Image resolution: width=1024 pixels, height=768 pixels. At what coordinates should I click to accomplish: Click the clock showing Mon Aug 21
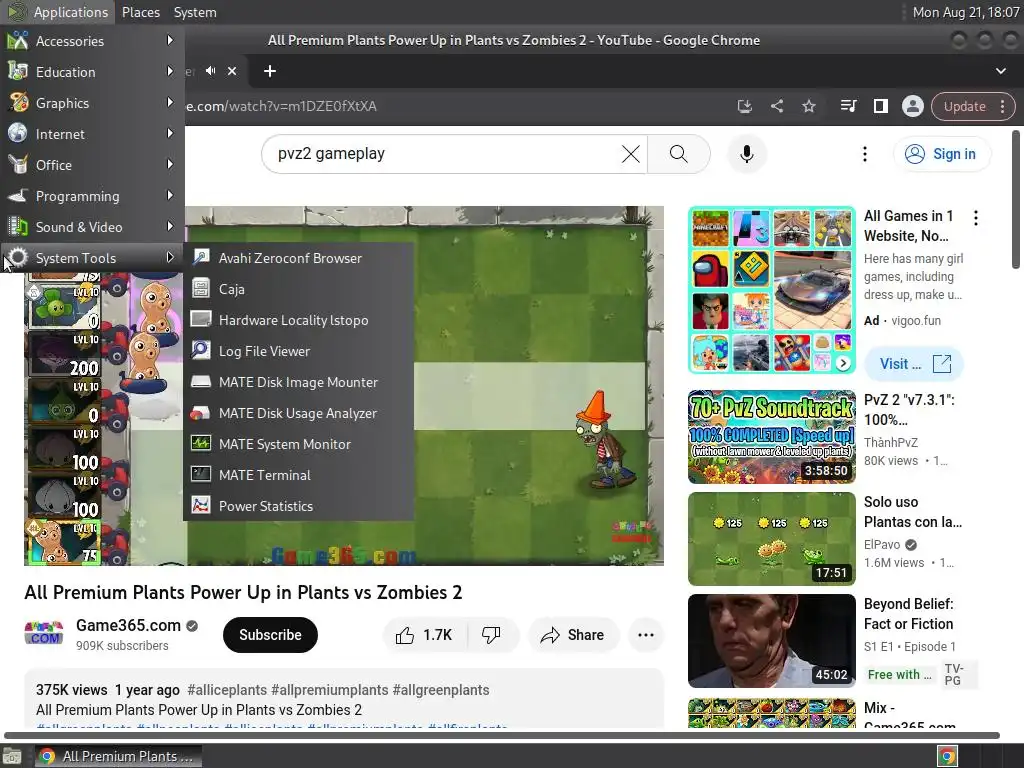point(965,12)
